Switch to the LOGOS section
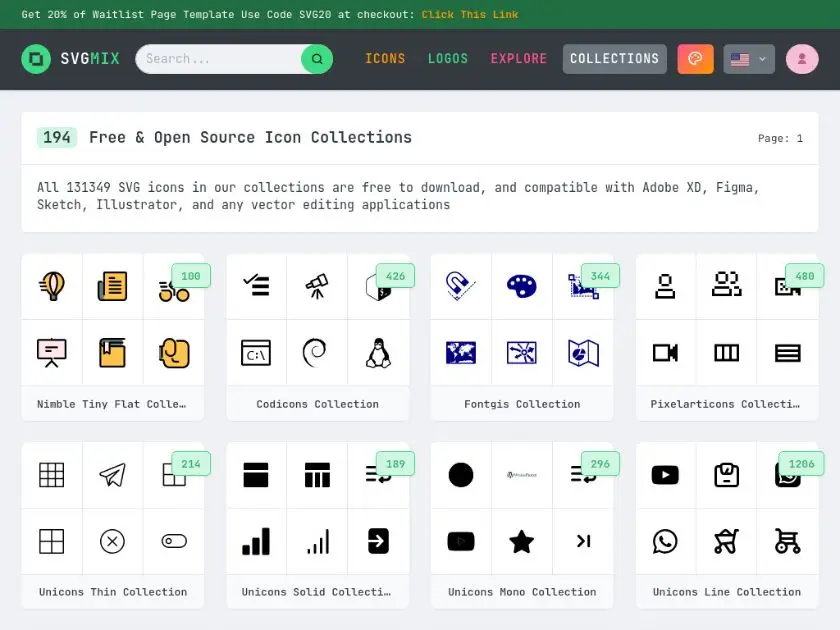Image resolution: width=840 pixels, height=630 pixels. (447, 59)
